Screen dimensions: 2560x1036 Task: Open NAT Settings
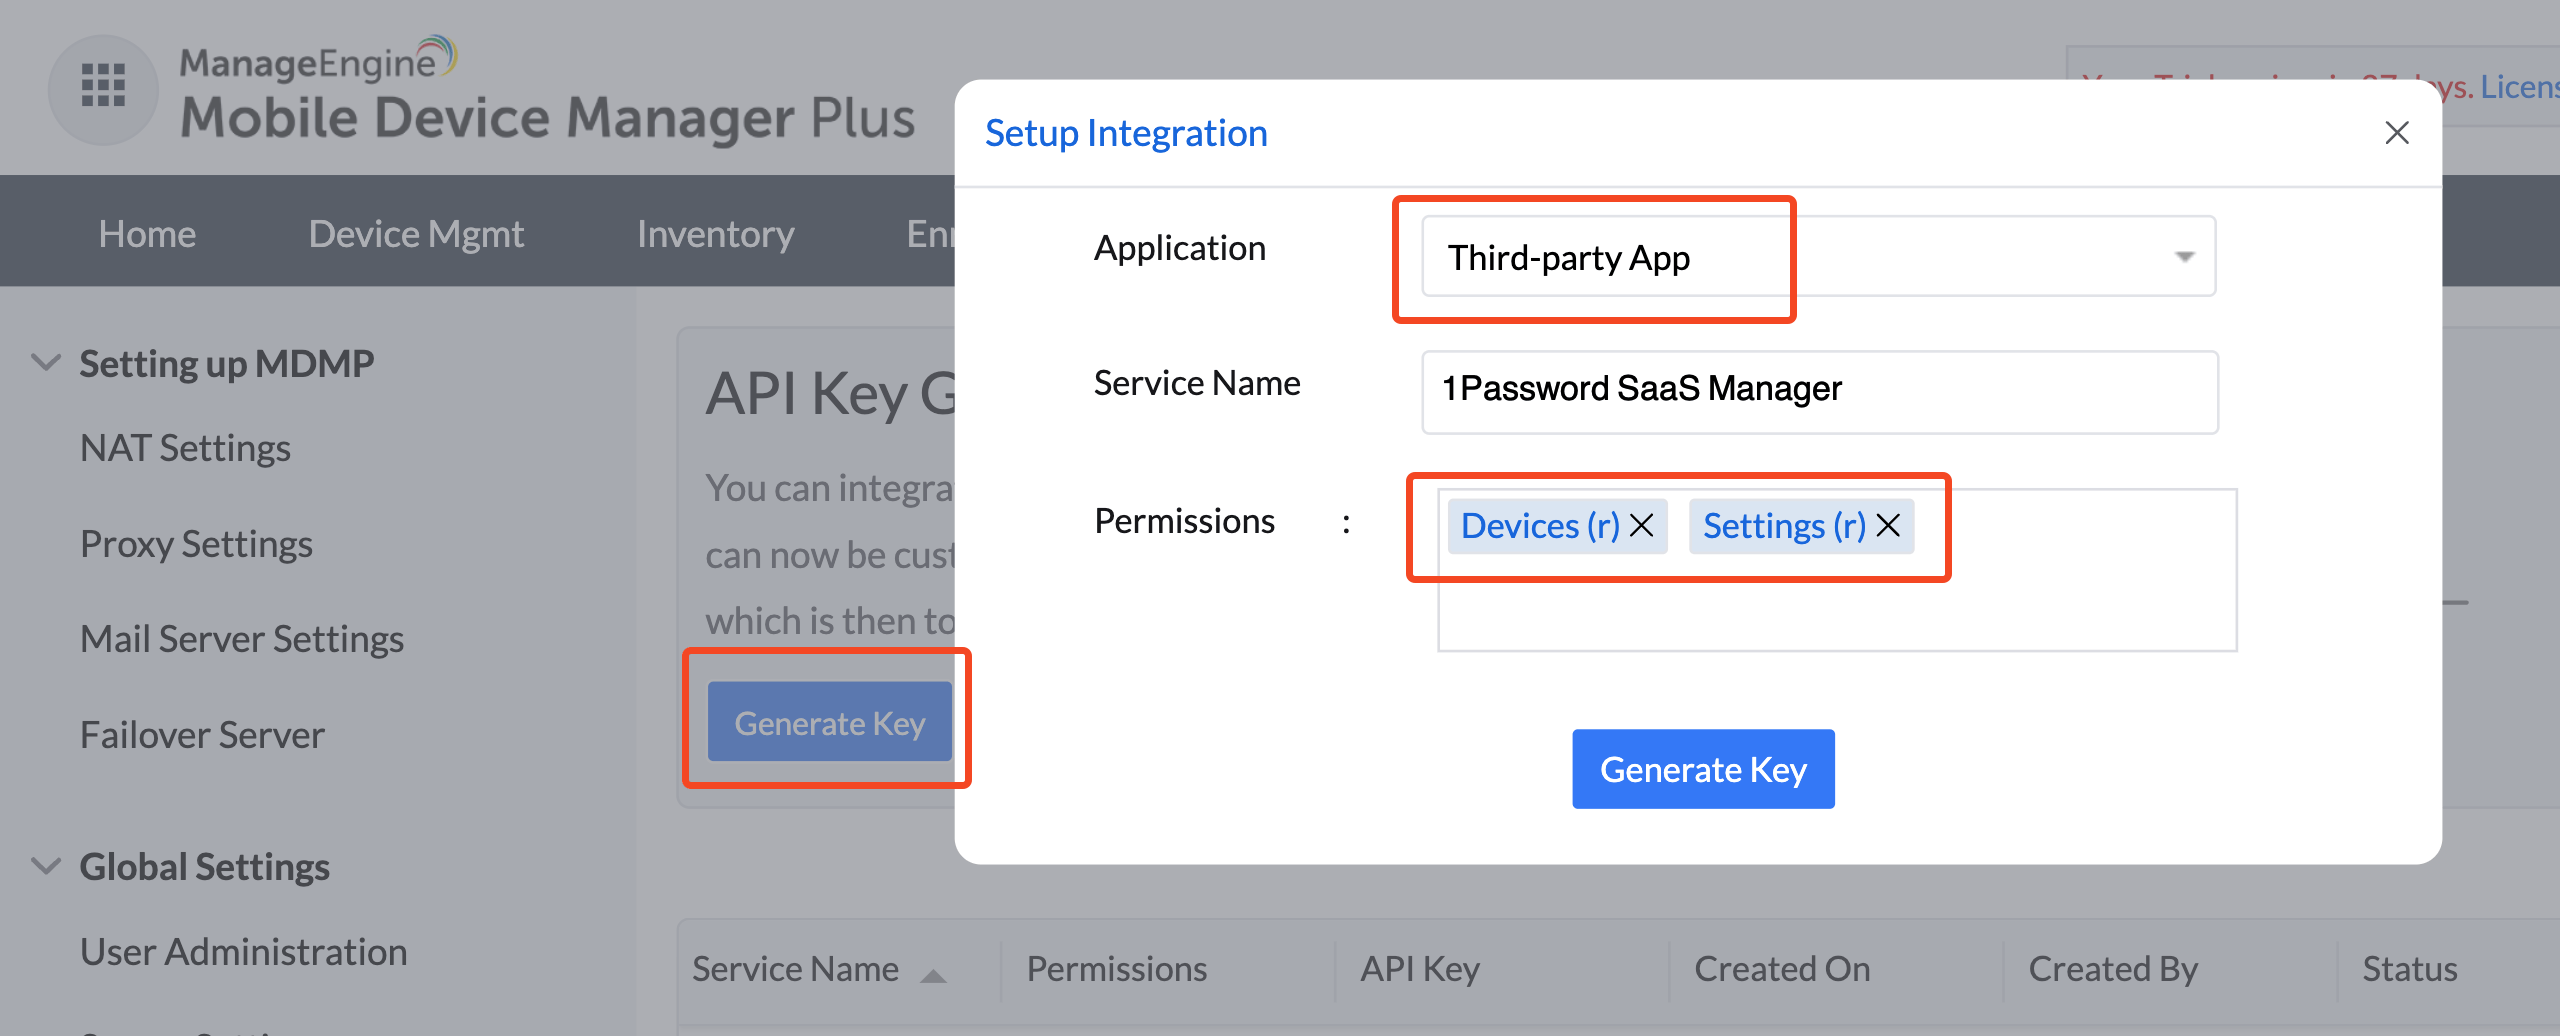pyautogui.click(x=185, y=448)
